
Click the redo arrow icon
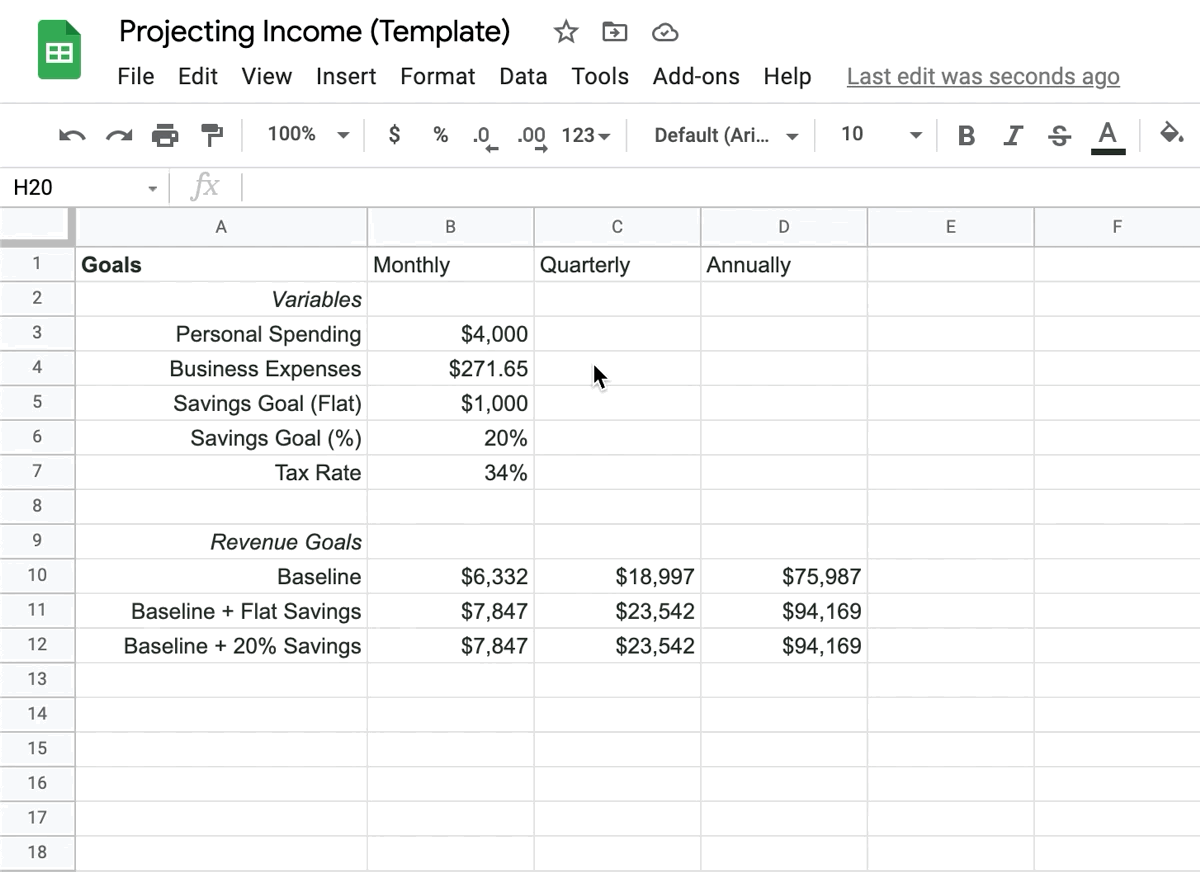119,135
